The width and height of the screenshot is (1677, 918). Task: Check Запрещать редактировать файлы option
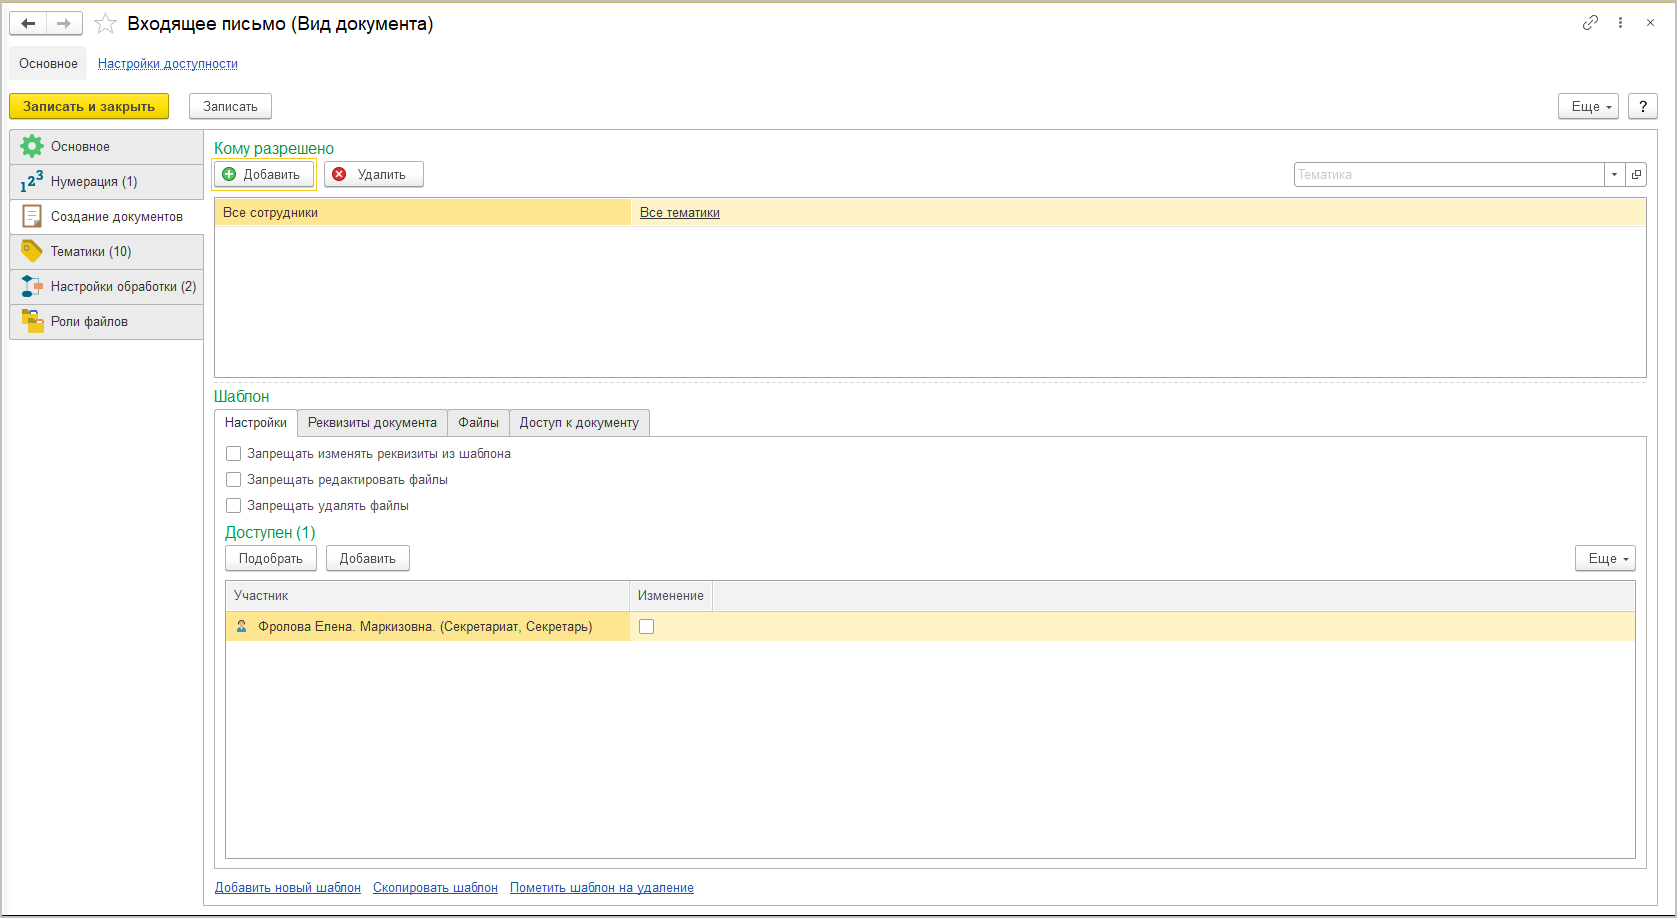[x=234, y=480]
